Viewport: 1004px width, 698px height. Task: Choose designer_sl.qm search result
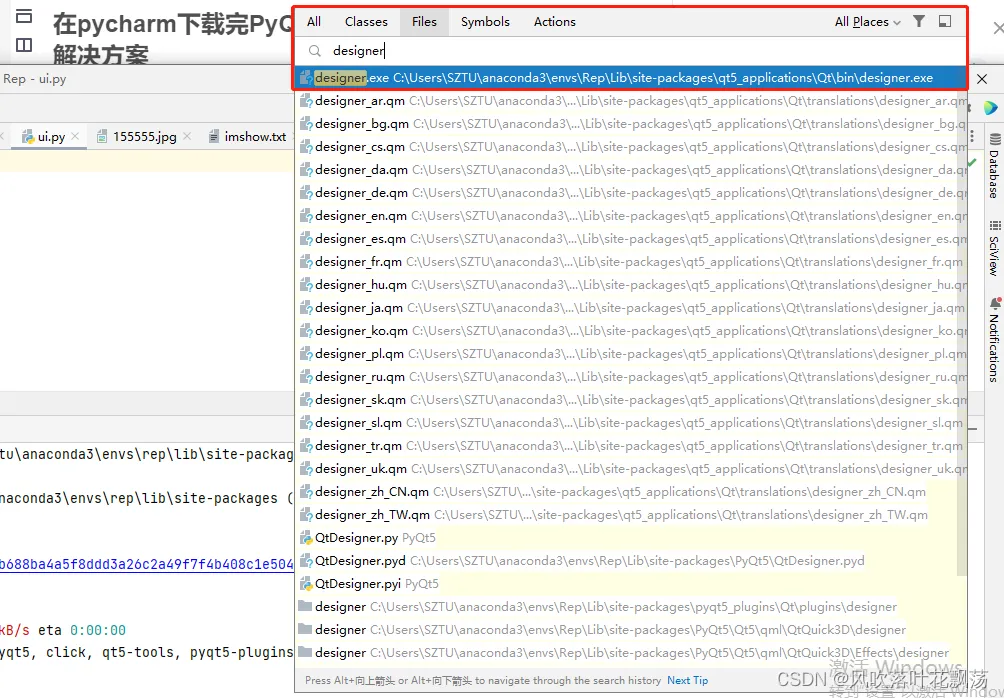point(631,423)
